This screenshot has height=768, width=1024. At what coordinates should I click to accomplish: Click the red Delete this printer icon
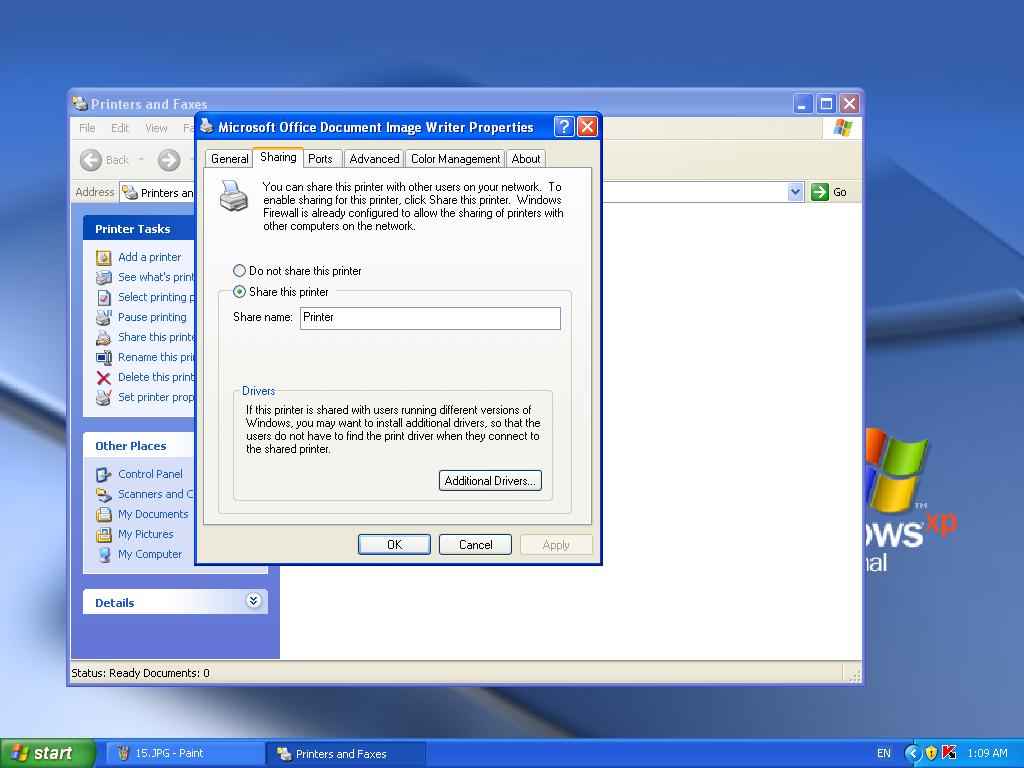pos(103,377)
